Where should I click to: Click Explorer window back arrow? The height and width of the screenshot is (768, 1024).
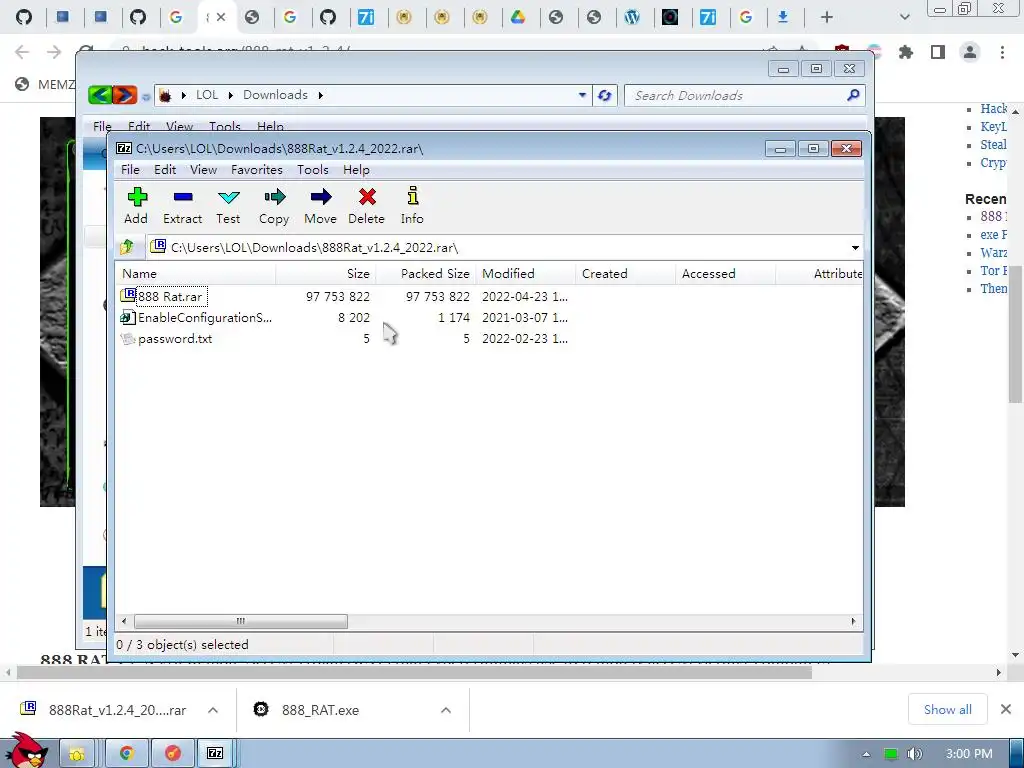(x=100, y=95)
